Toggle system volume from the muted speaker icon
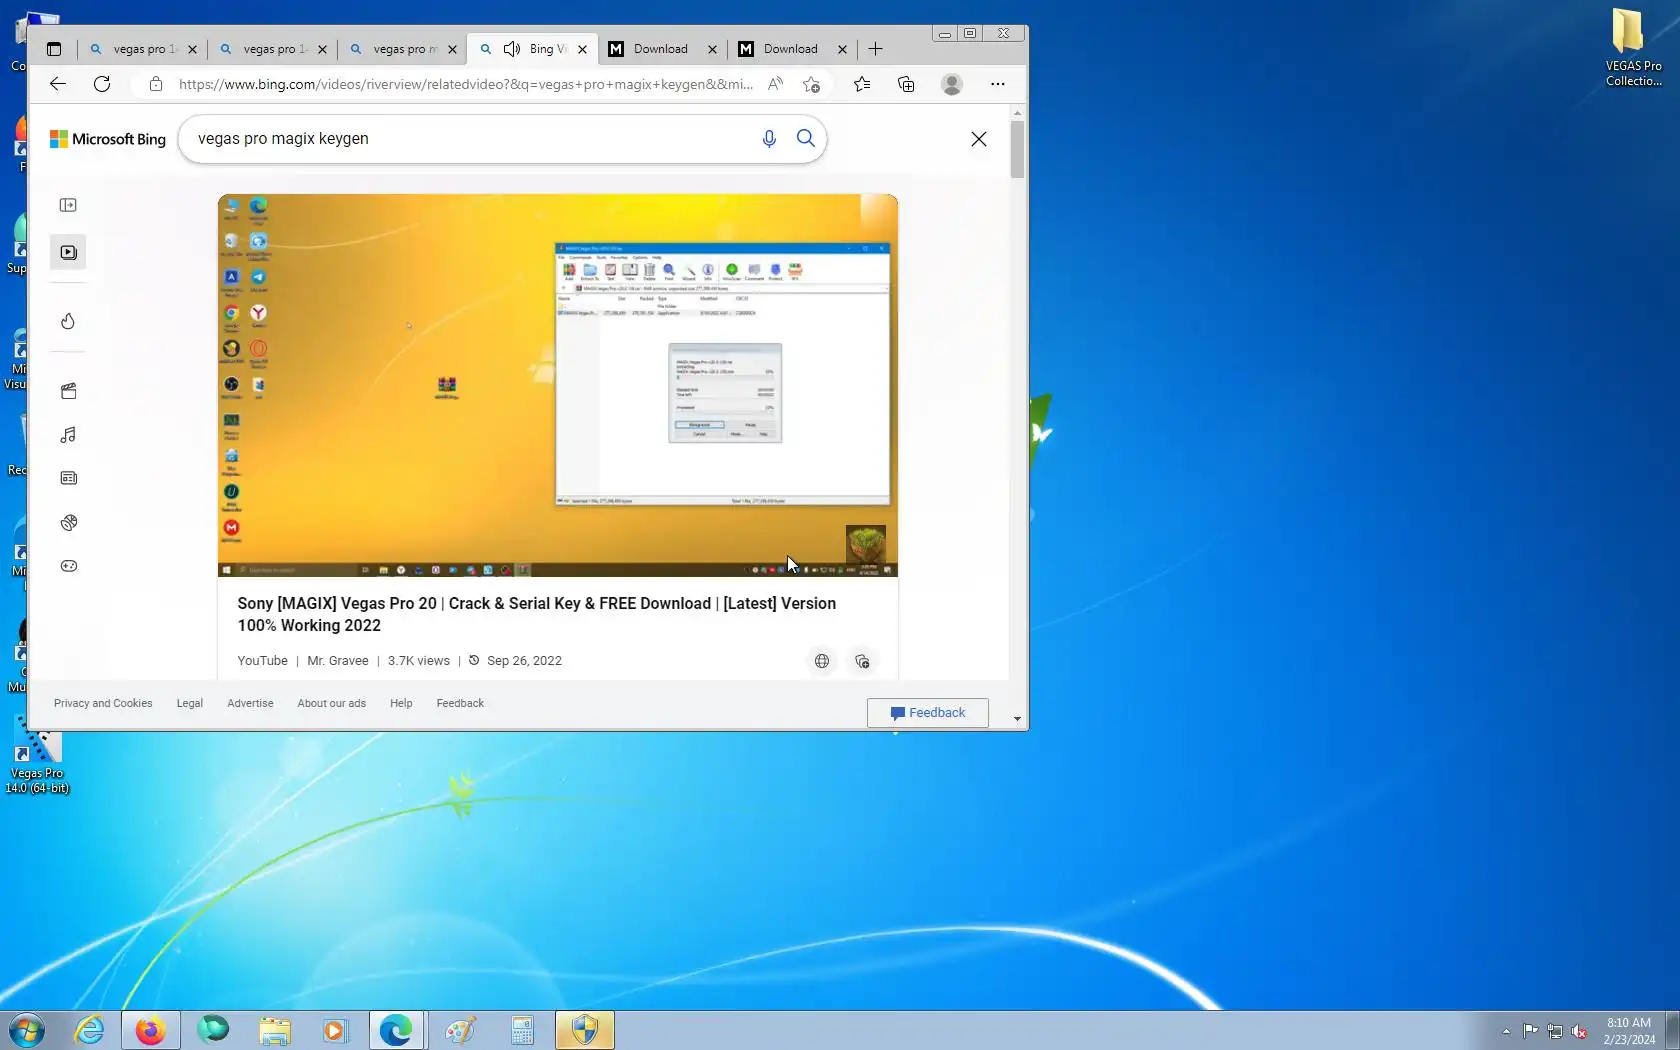Screen dimensions: 1680x1050 click(x=1580, y=1031)
